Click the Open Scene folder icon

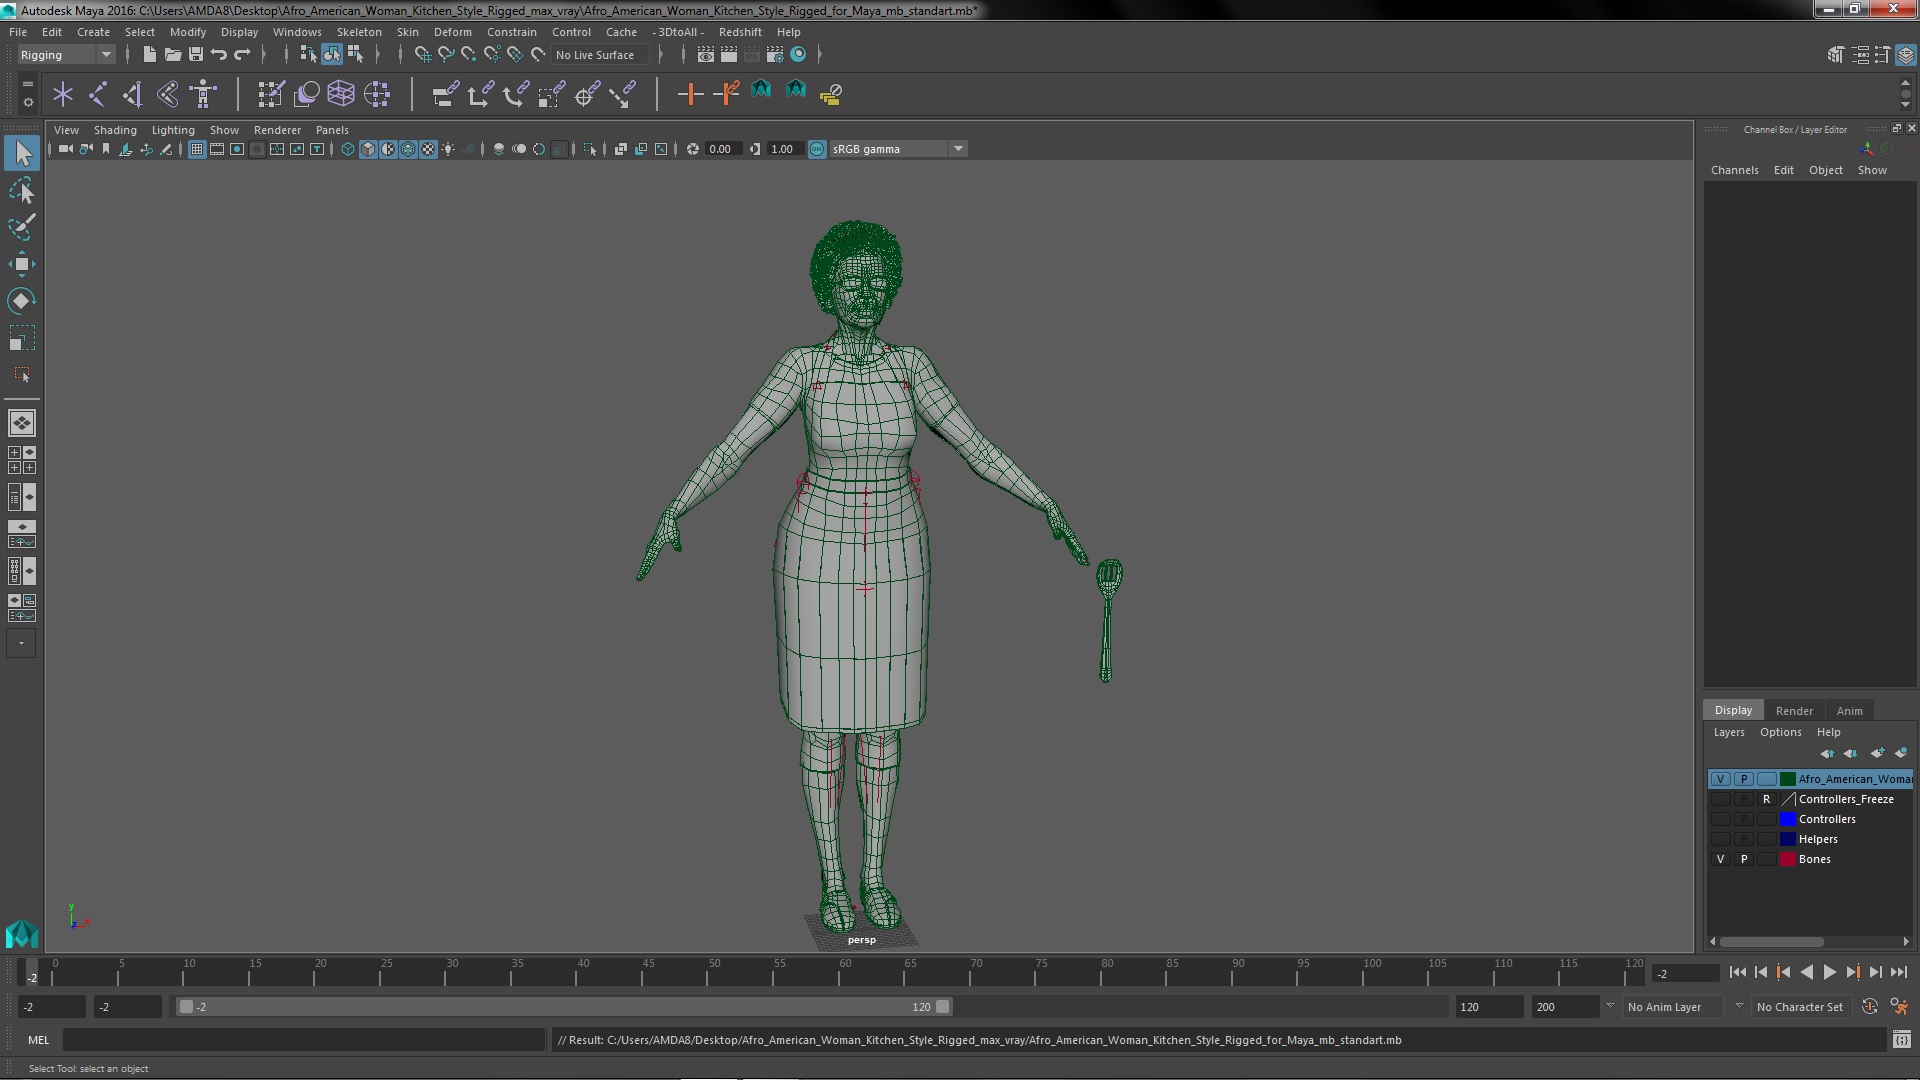point(173,55)
